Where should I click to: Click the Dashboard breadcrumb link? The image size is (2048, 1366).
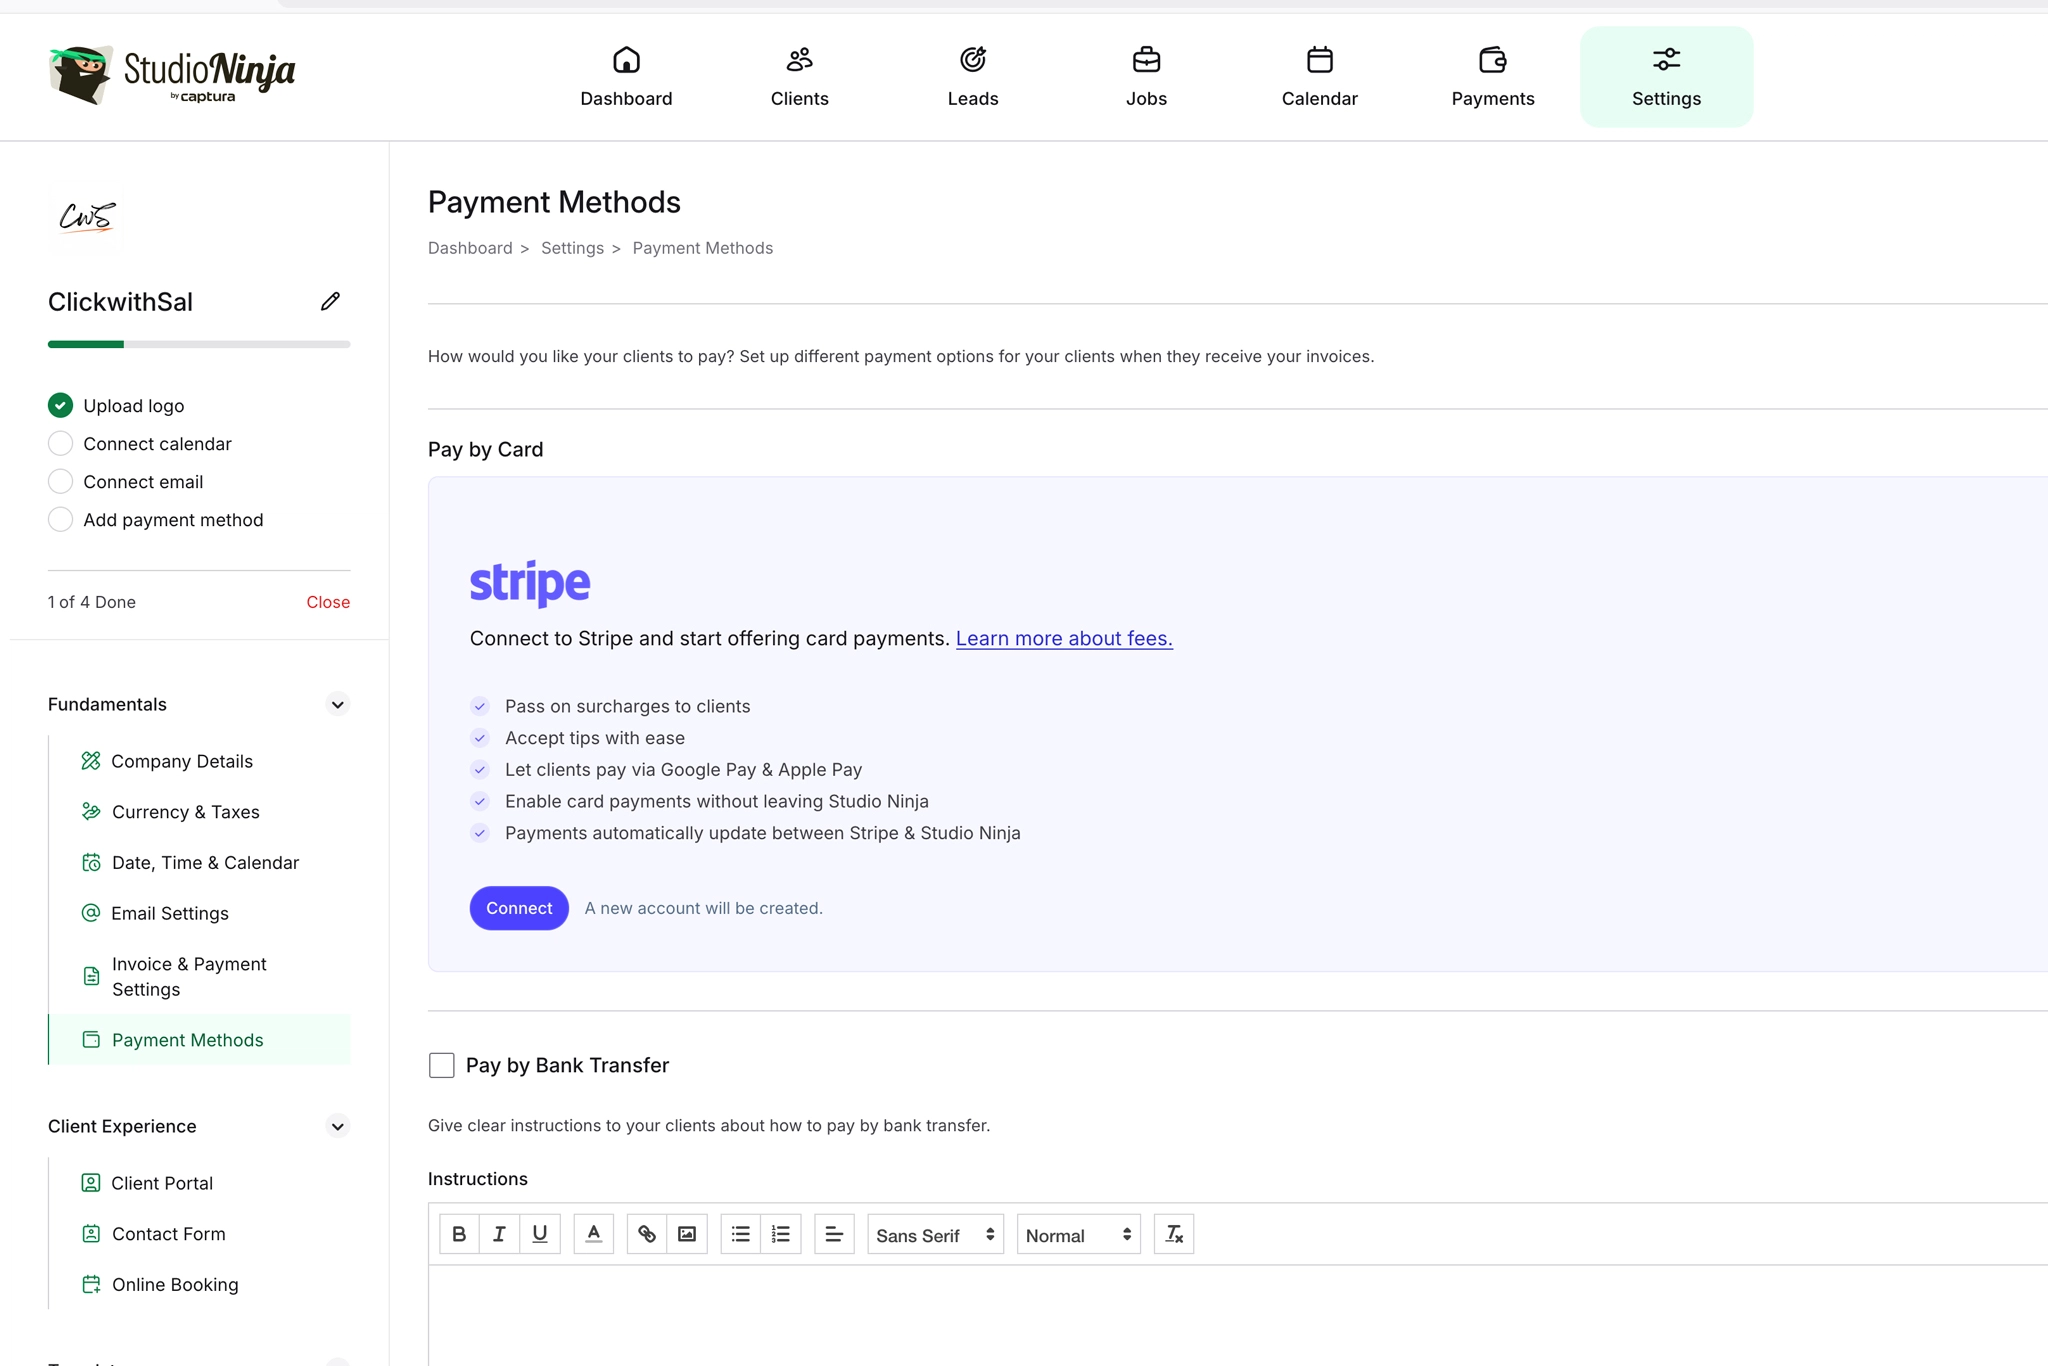click(x=470, y=248)
